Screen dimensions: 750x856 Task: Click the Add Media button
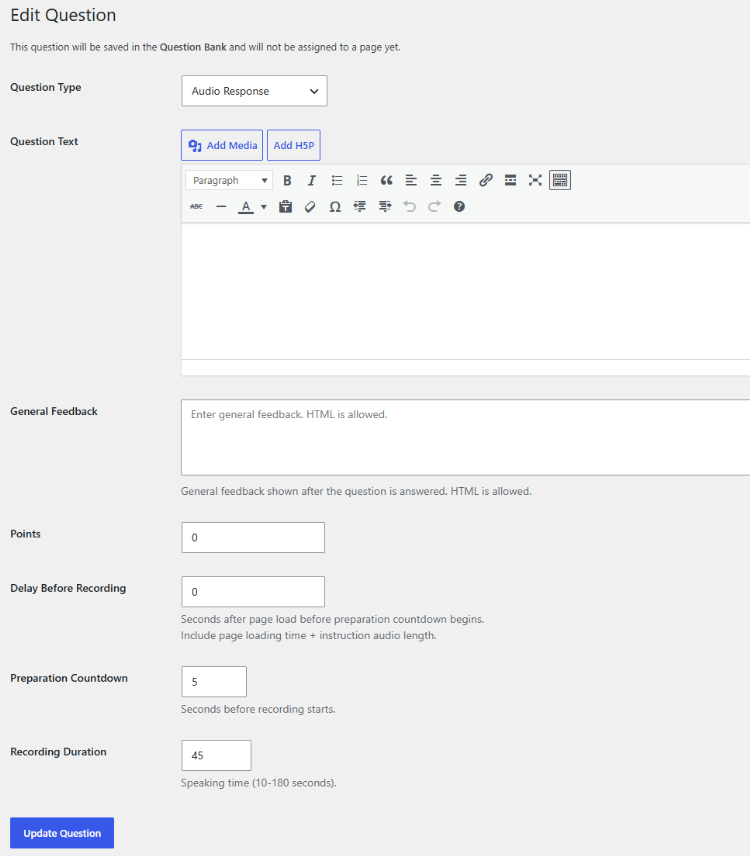(x=222, y=145)
